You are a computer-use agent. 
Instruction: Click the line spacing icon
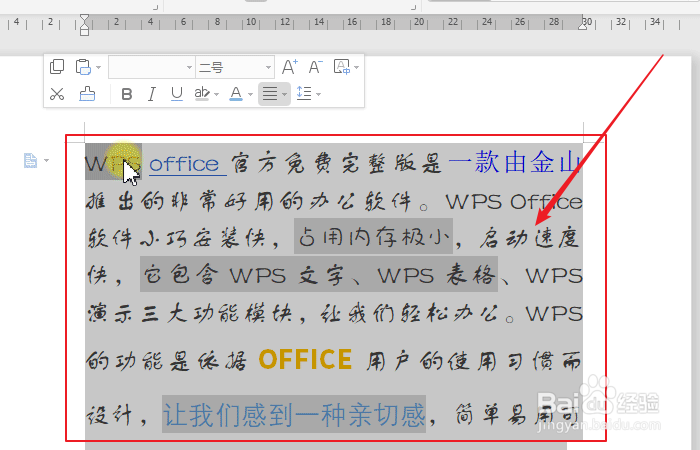click(x=304, y=94)
